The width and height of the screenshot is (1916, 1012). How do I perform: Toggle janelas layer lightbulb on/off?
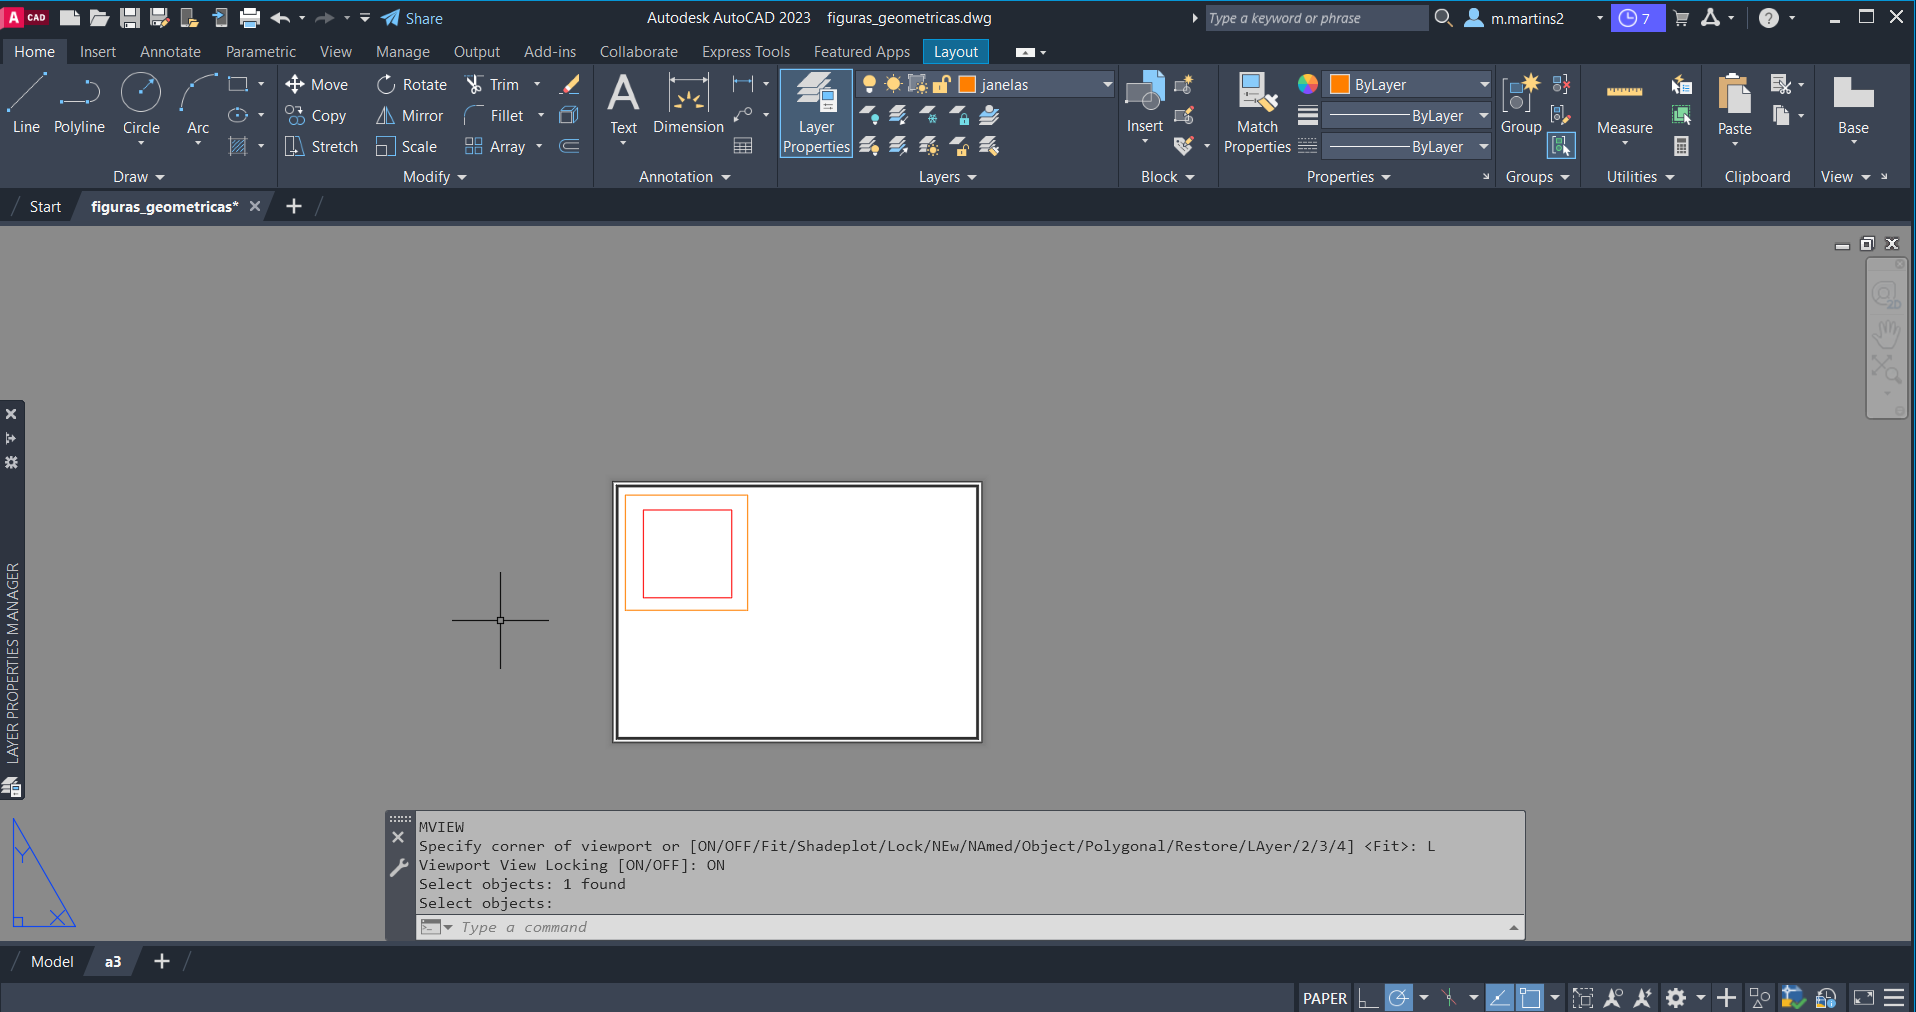[870, 85]
